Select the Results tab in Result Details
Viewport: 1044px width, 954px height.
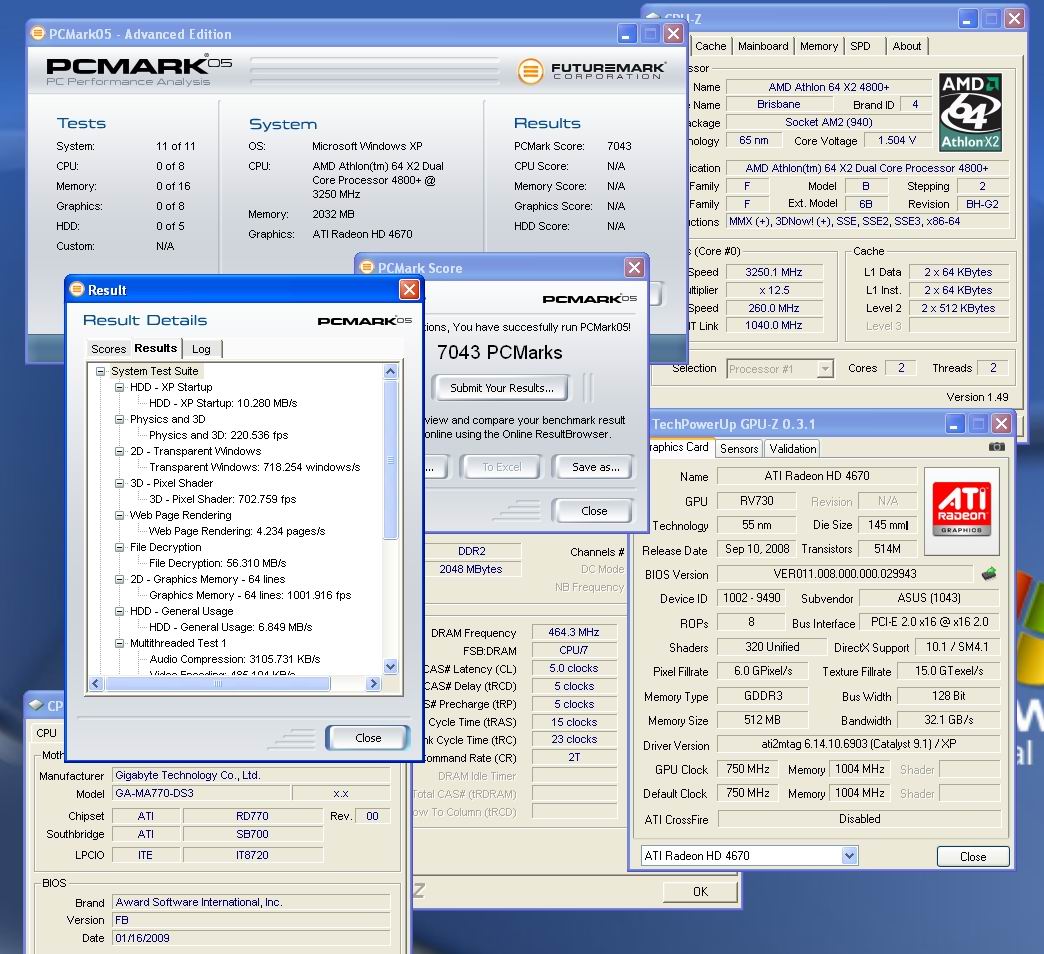[155, 348]
